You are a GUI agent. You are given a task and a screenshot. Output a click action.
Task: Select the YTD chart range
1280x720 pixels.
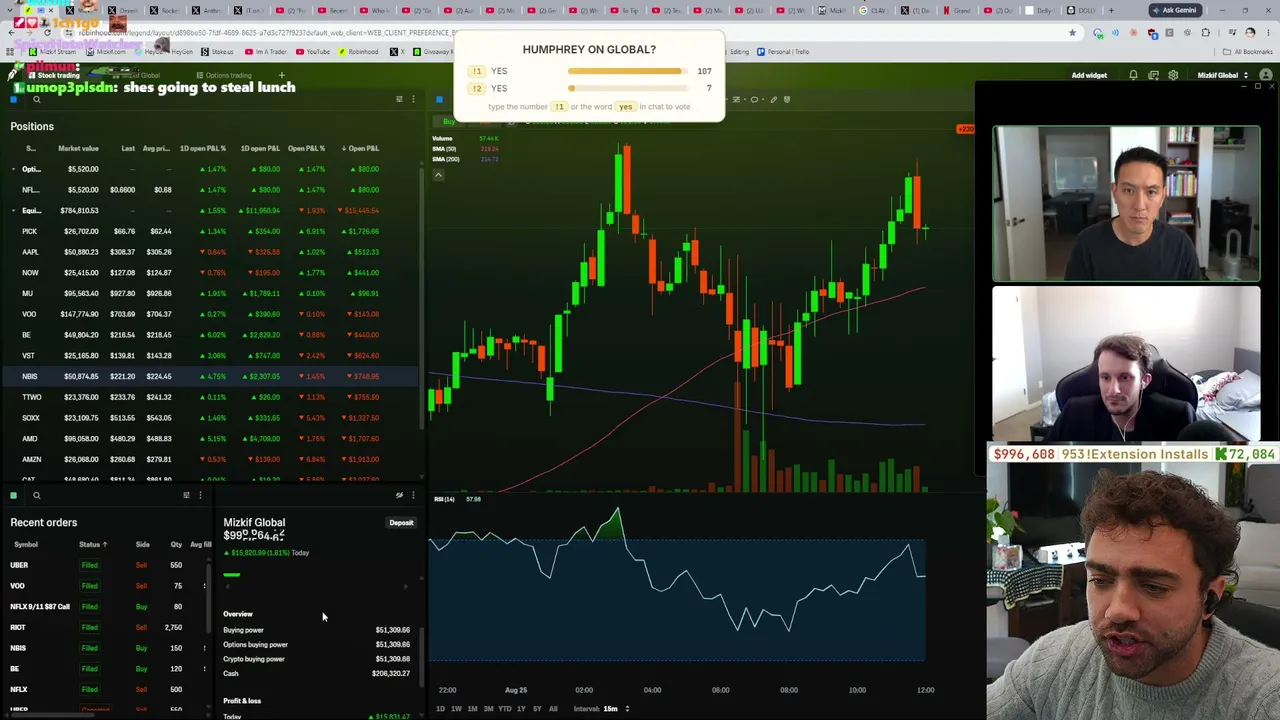(x=505, y=709)
